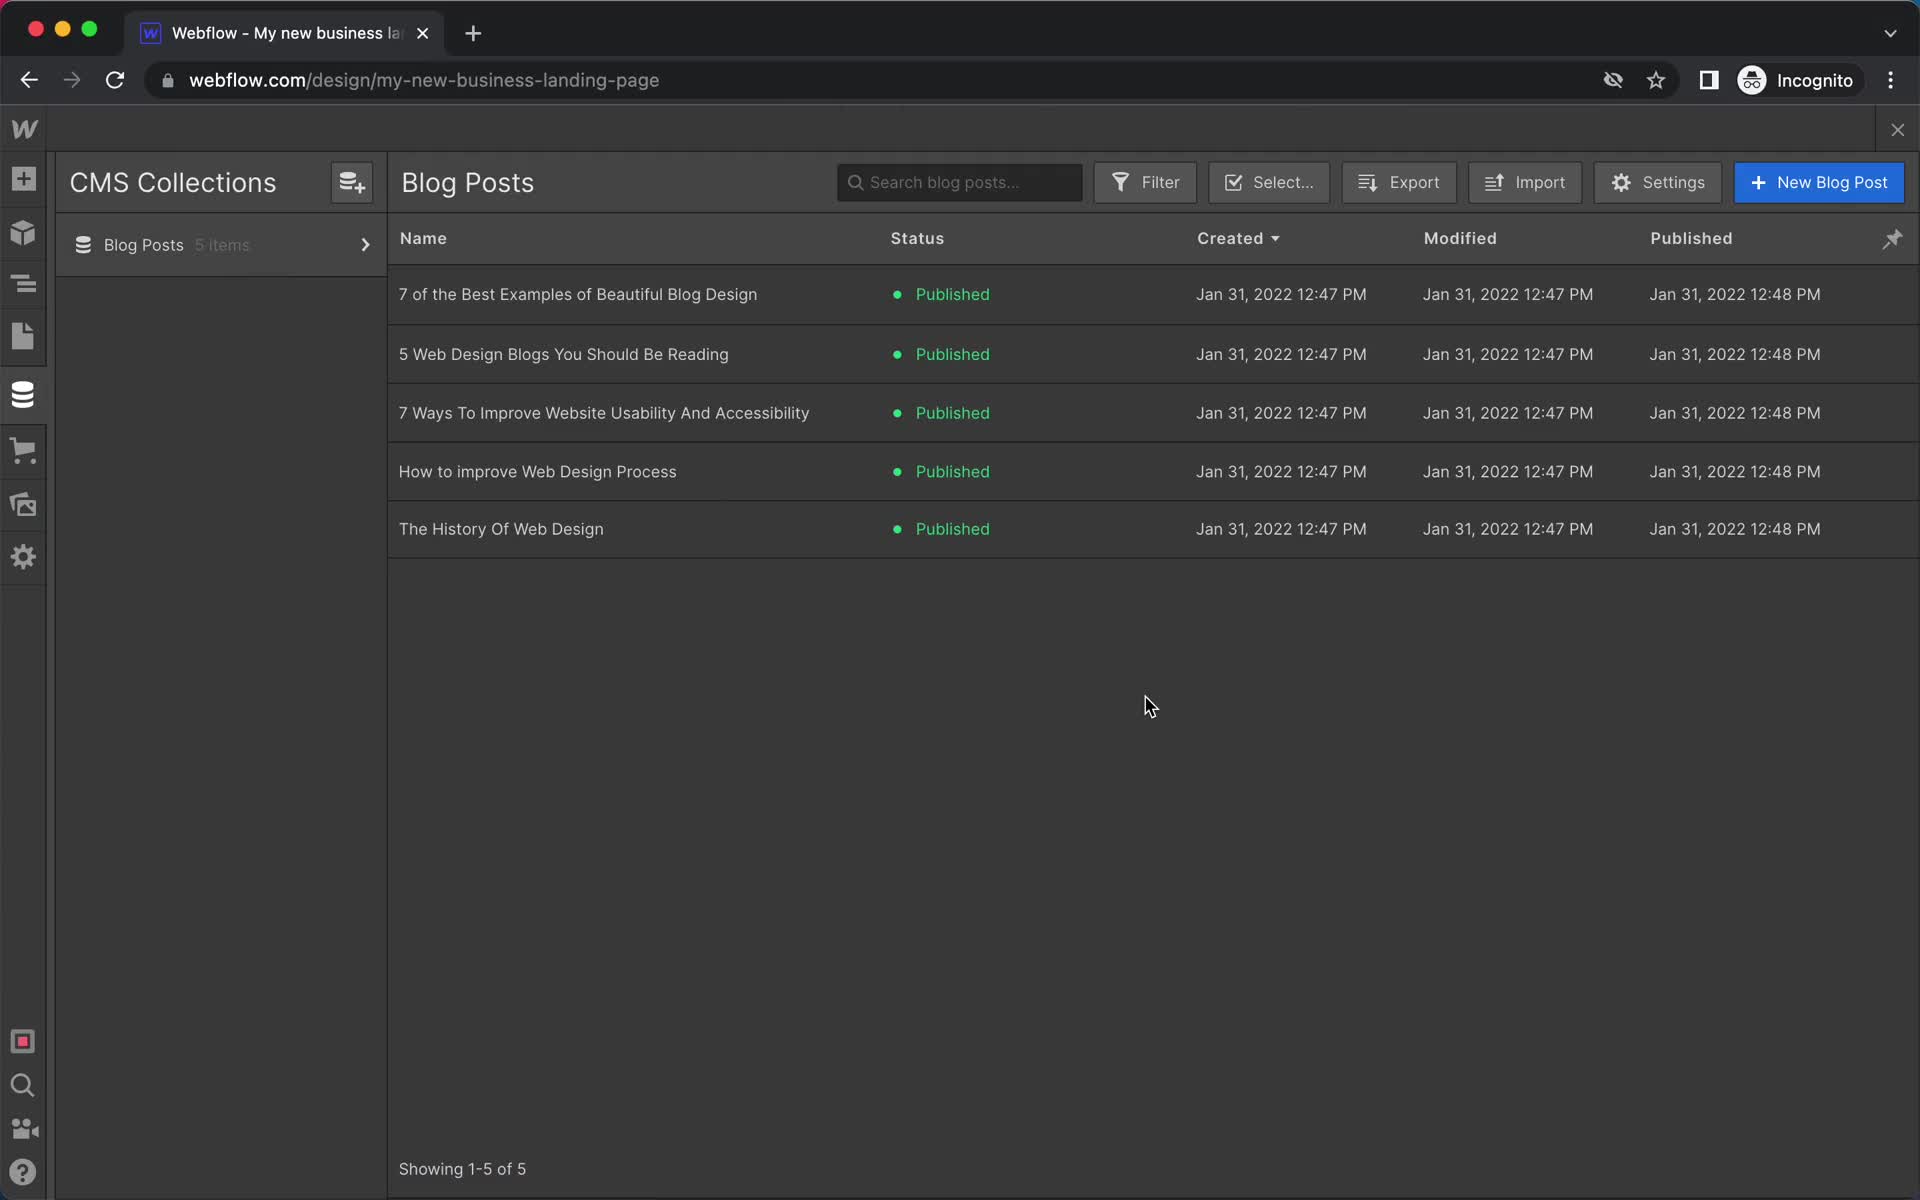Sort by the Name column header
The width and height of the screenshot is (1920, 1200).
tap(423, 239)
